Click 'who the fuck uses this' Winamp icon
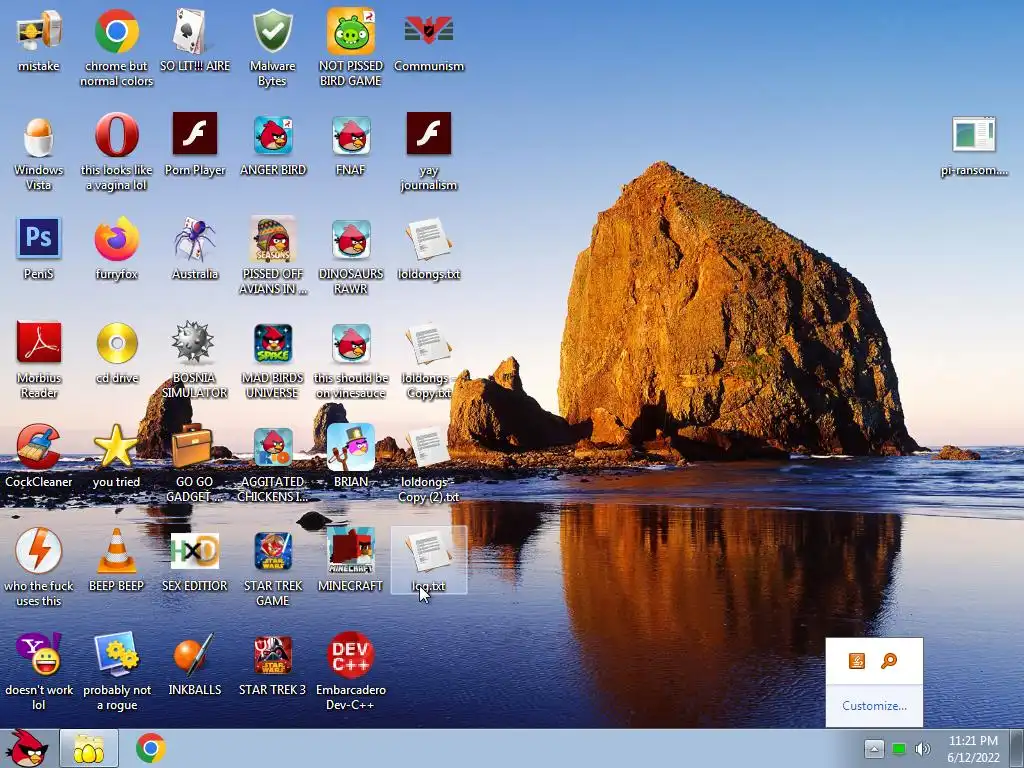 click(x=39, y=568)
